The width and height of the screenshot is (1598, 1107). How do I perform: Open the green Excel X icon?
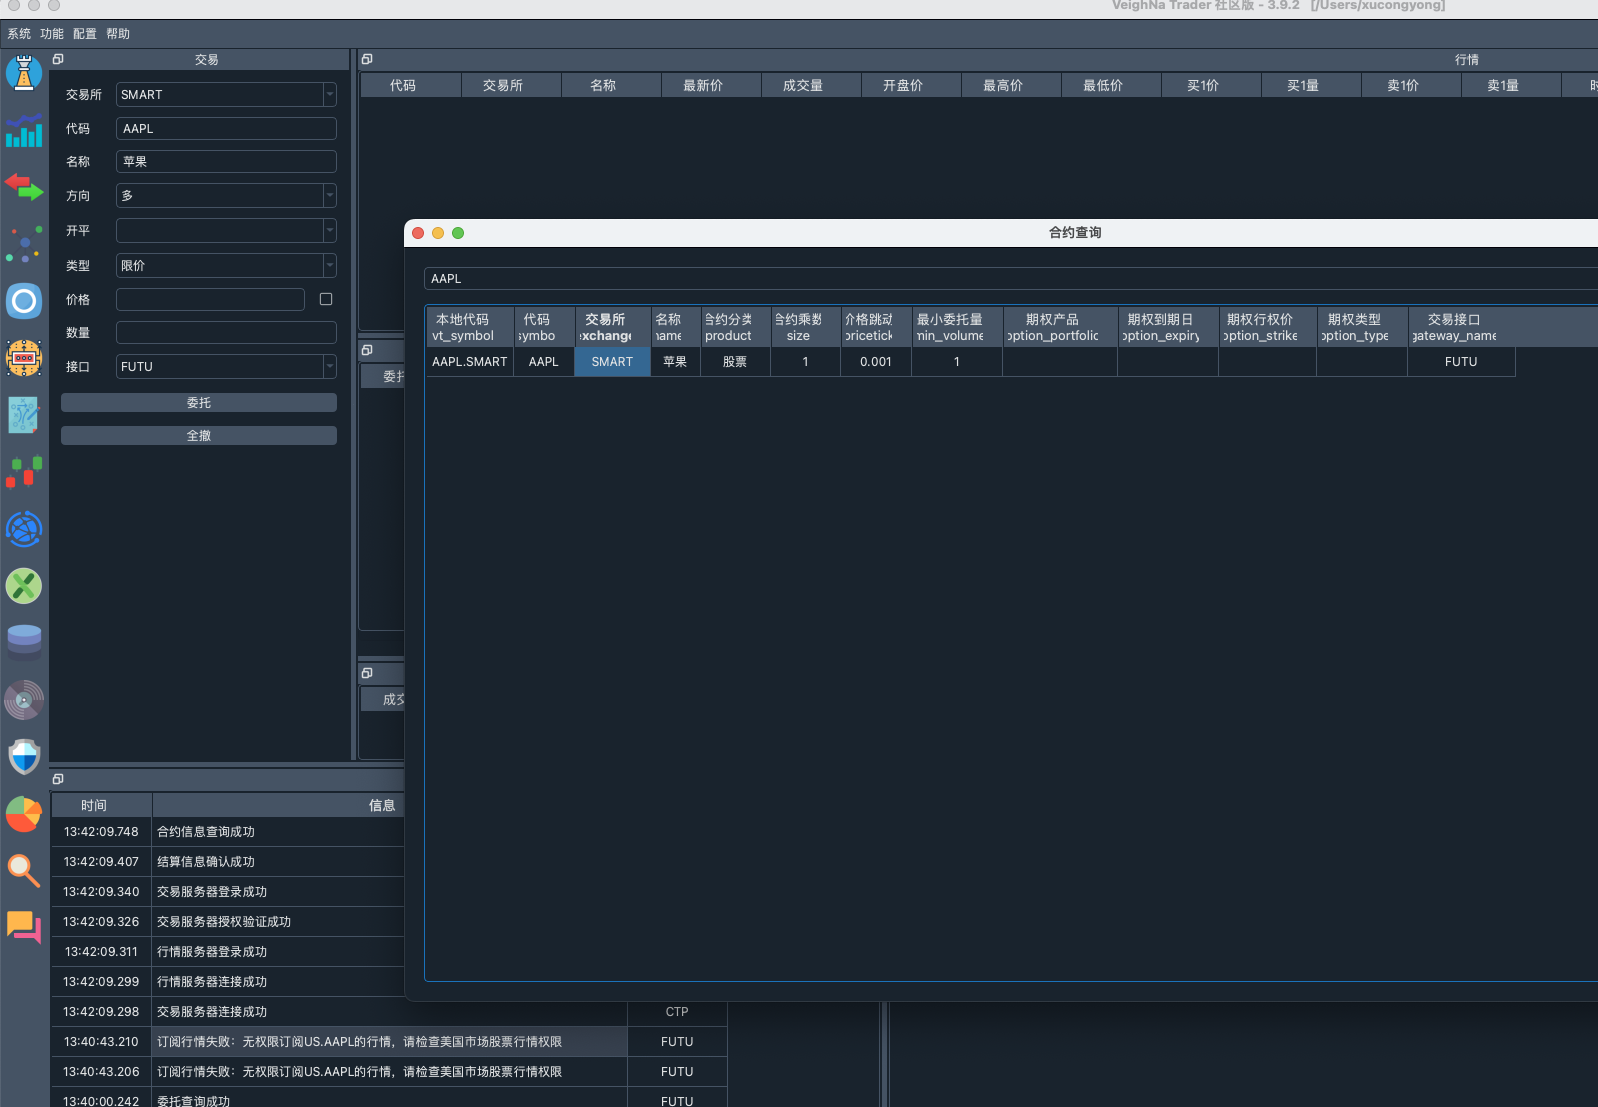point(24,586)
